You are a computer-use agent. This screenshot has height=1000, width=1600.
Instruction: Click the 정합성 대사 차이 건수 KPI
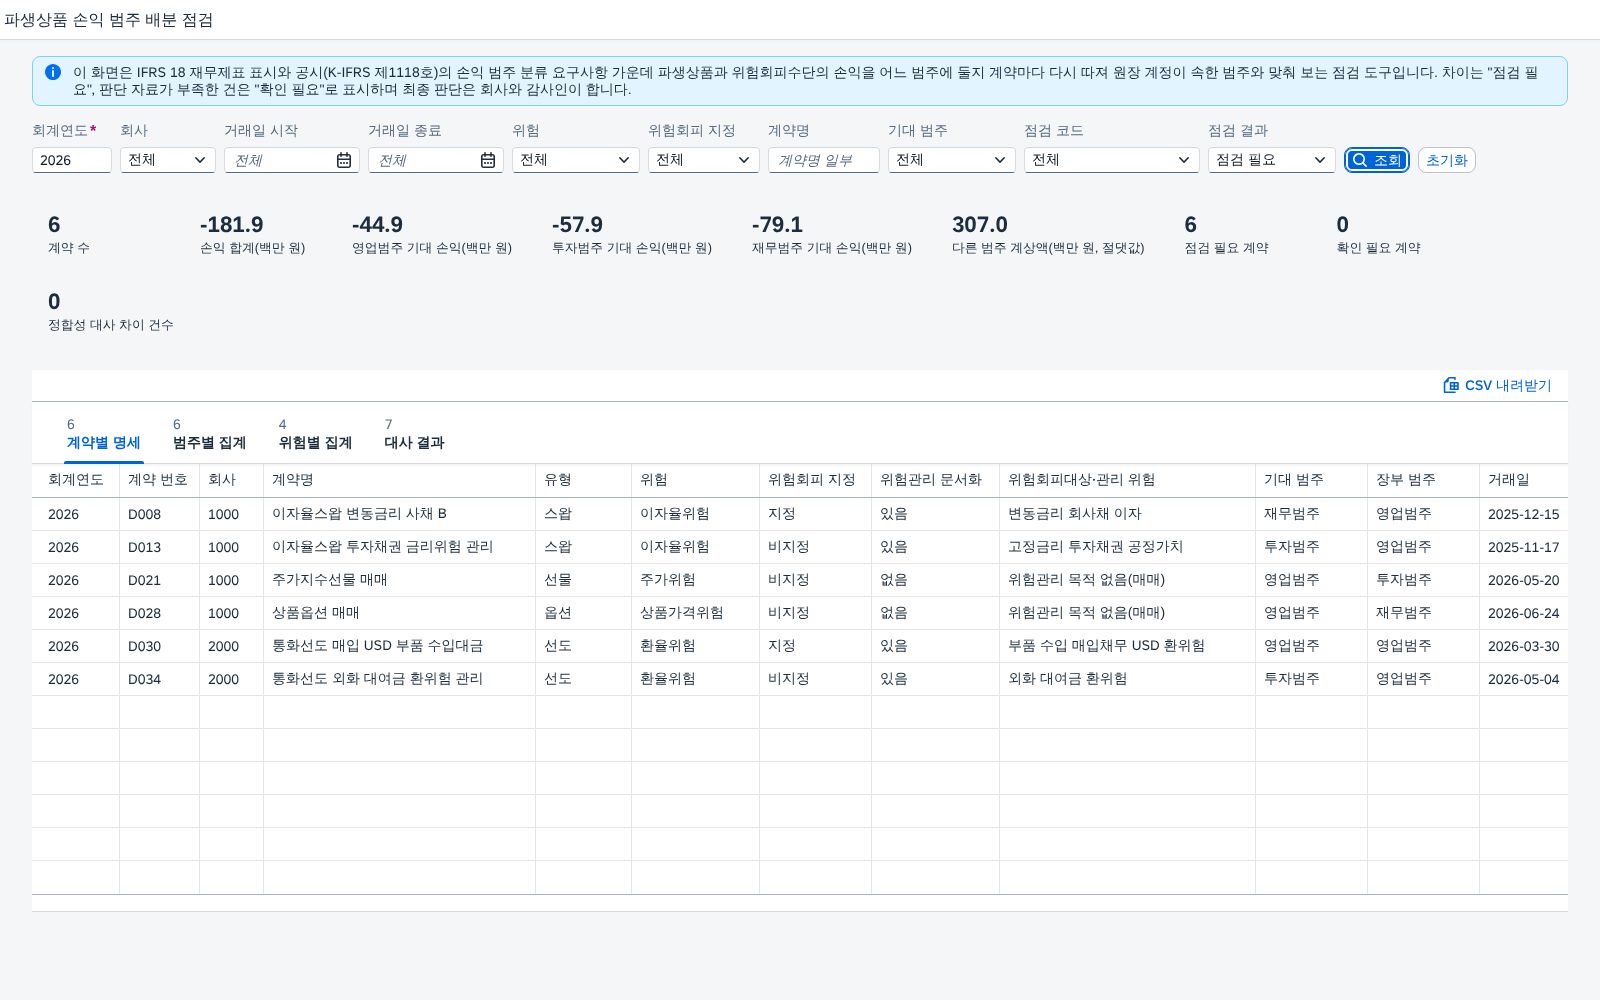coord(111,312)
